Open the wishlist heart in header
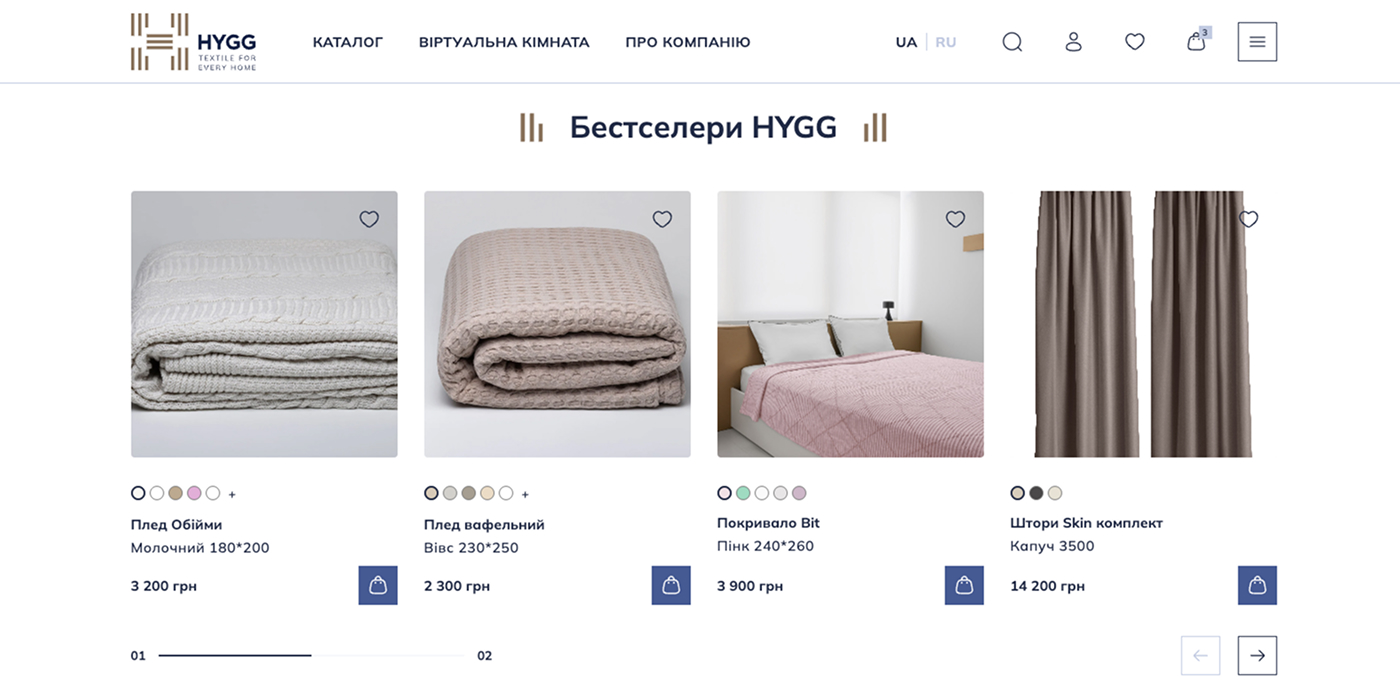Screen dimensions: 1400x692 (1134, 42)
